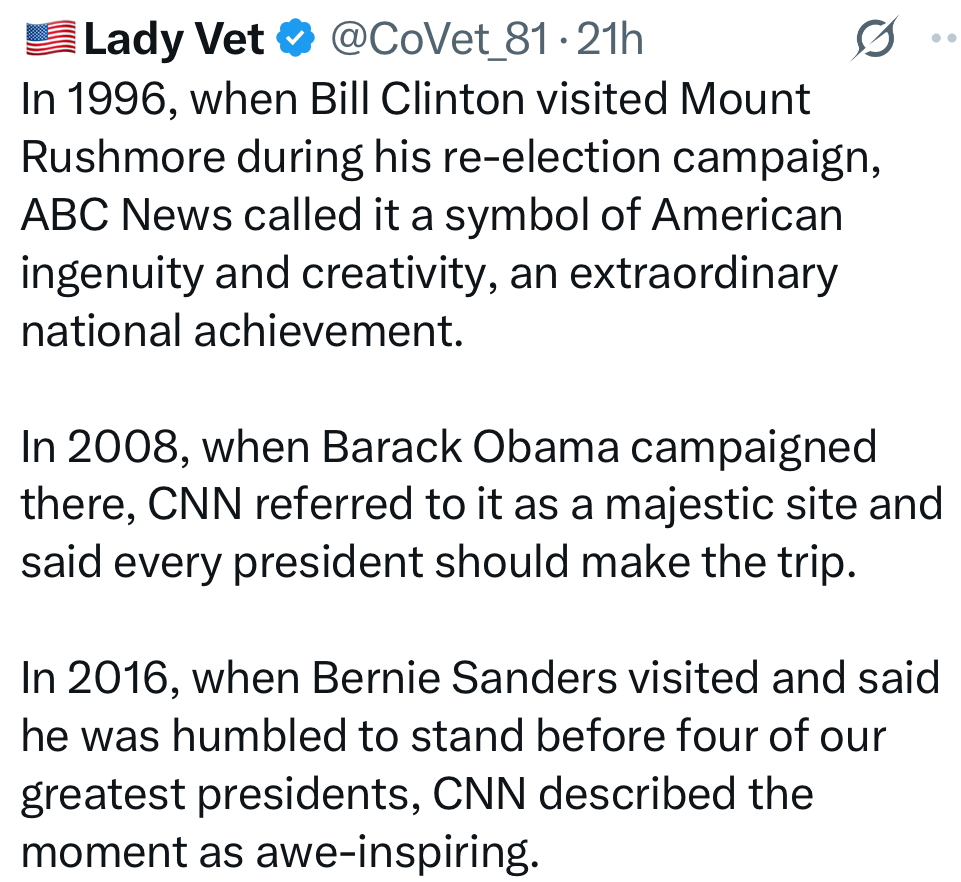This screenshot has height=882, width=961.
Task: Open the more options dots menu
Action: 943,40
